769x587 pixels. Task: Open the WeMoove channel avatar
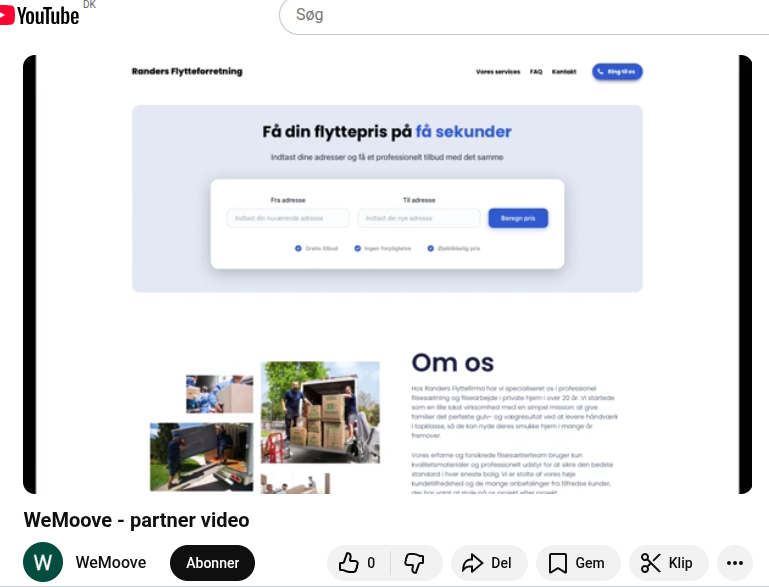(43, 563)
